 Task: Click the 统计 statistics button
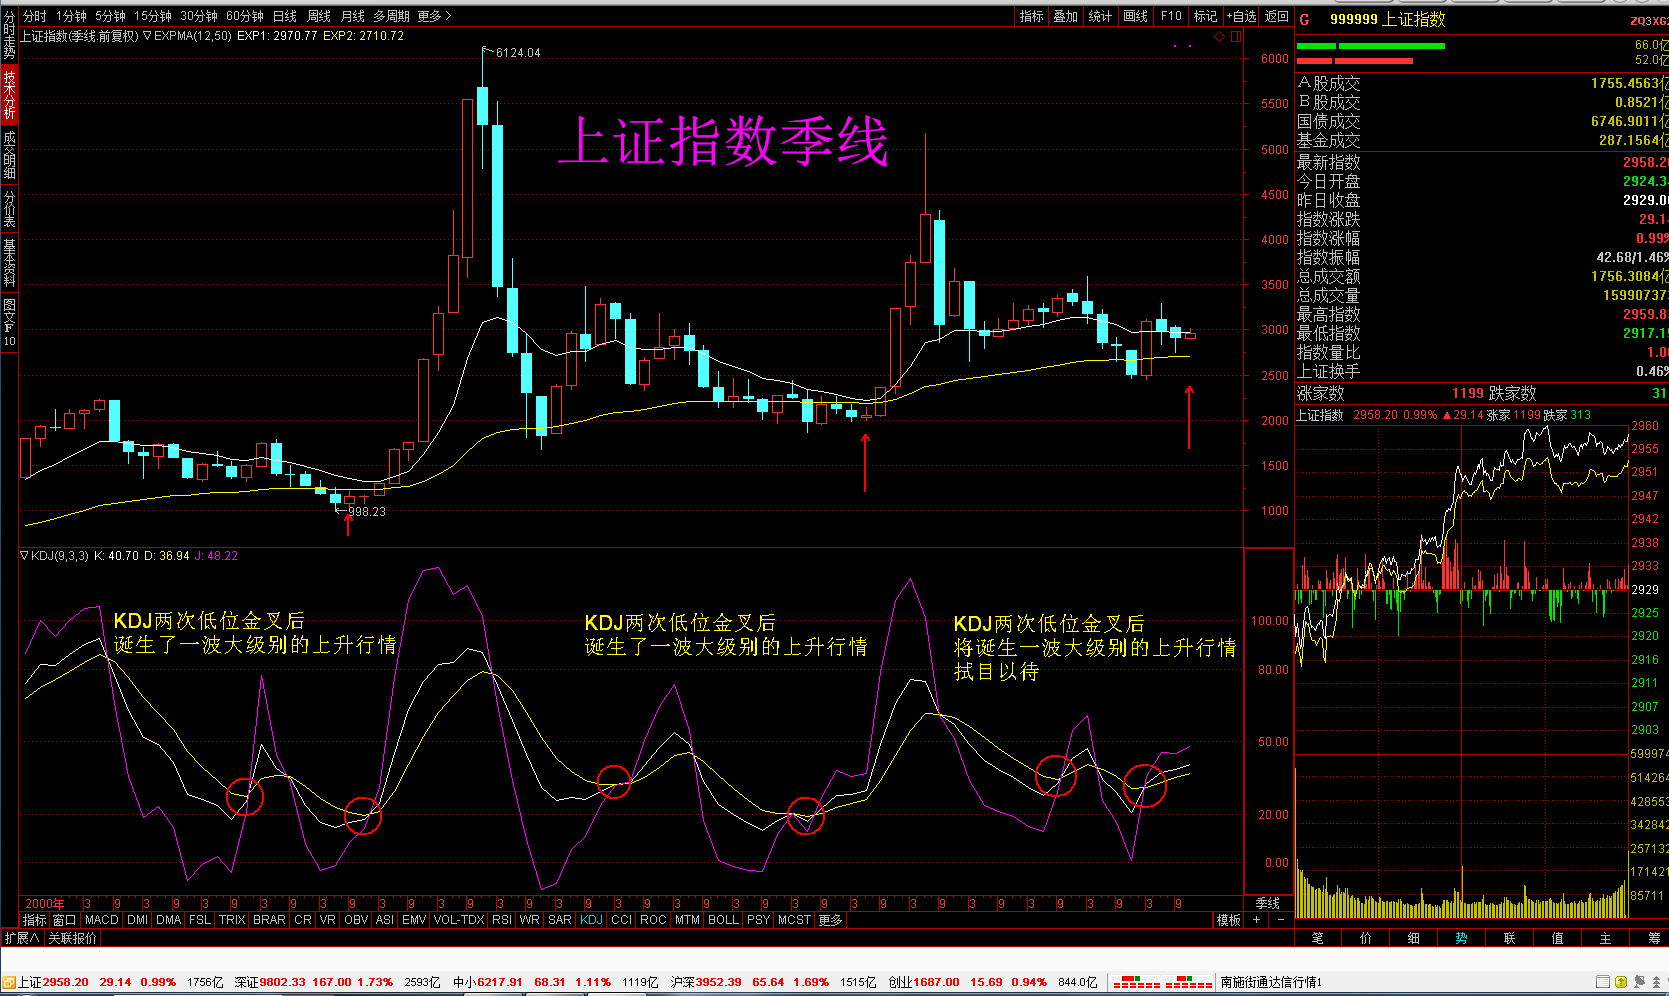point(1100,16)
